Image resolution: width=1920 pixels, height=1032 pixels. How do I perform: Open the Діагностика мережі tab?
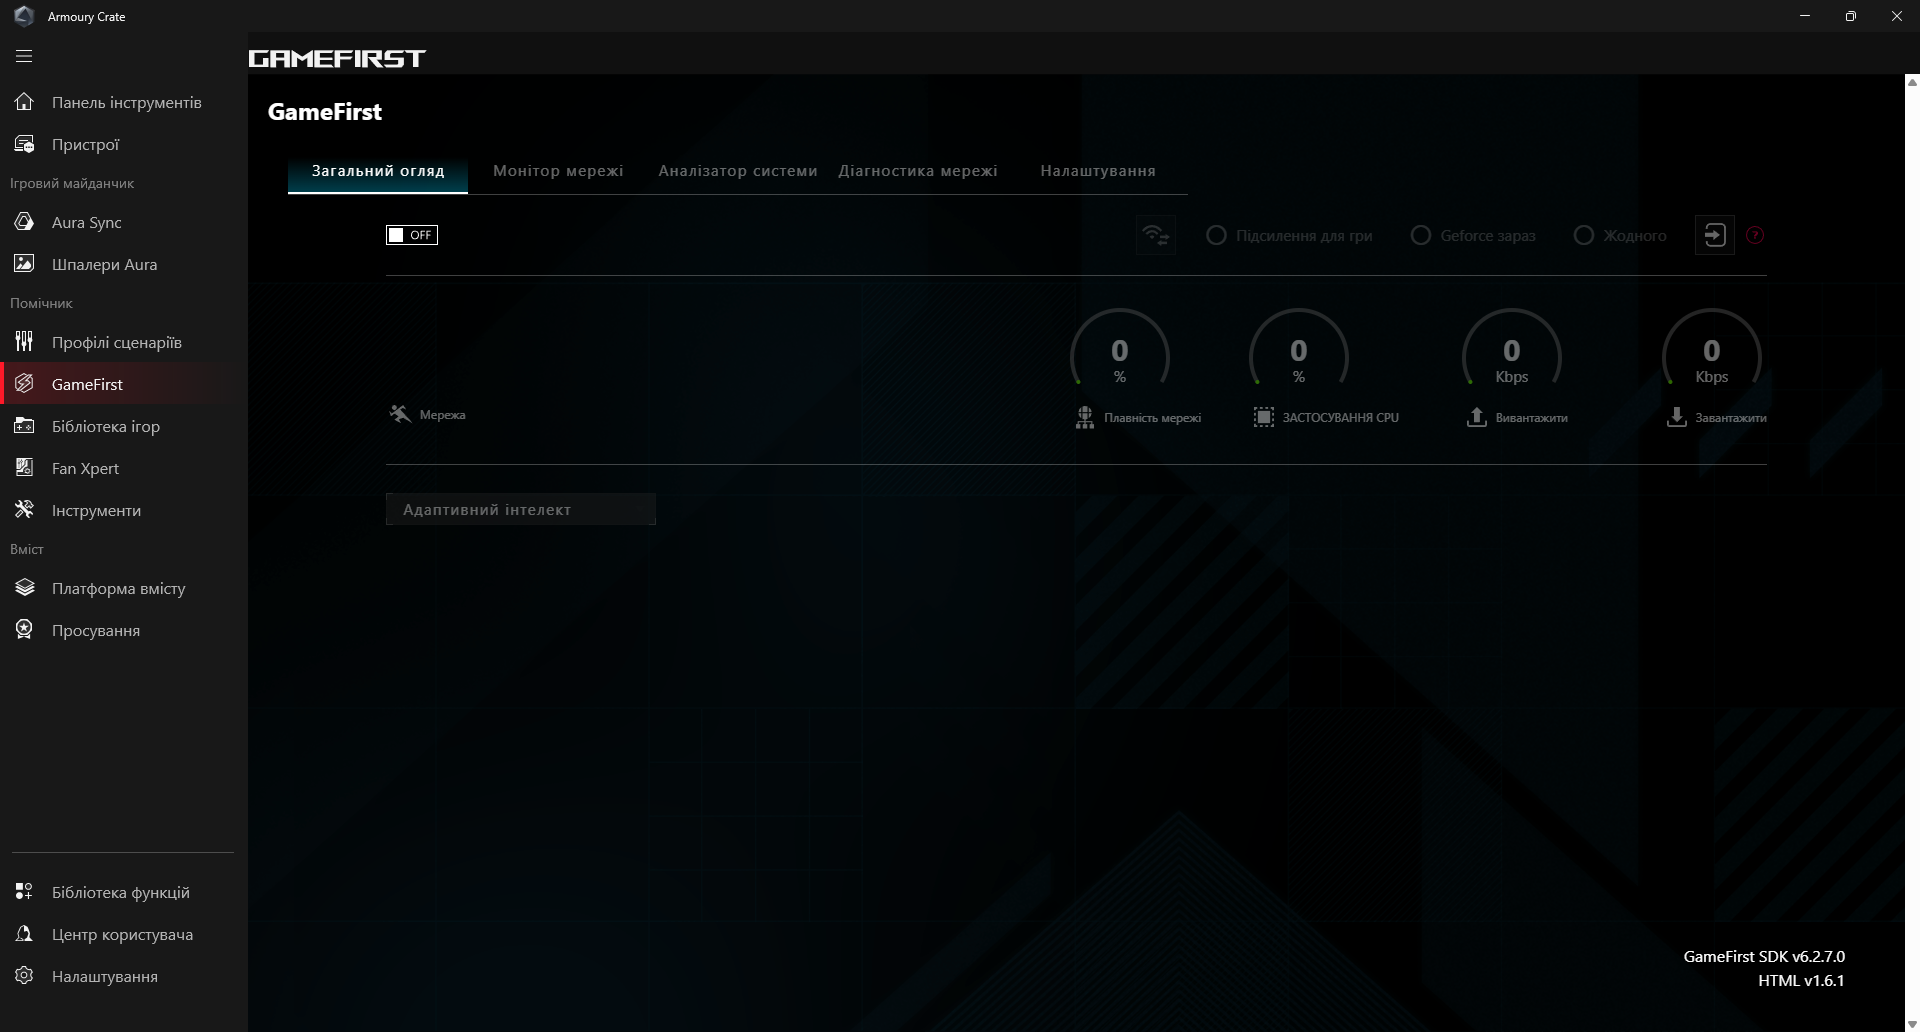[x=918, y=171]
